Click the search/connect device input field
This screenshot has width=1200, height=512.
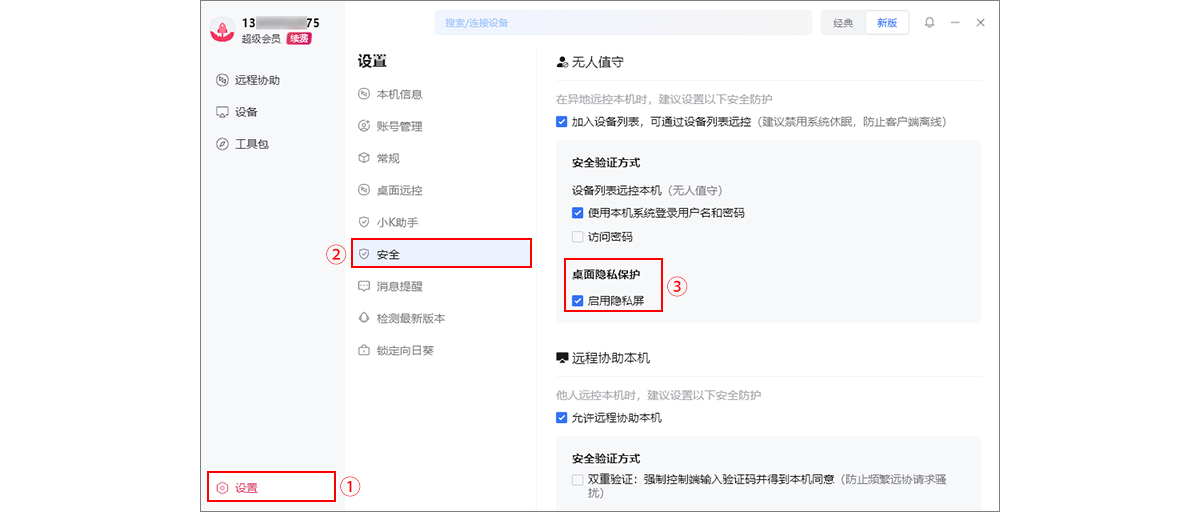coord(622,23)
